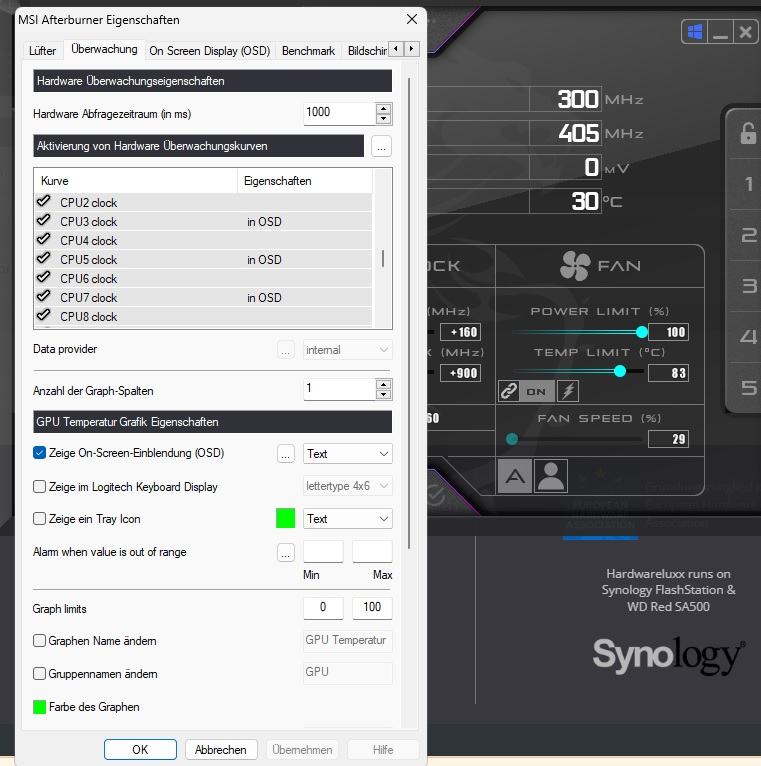Image resolution: width=761 pixels, height=766 pixels.
Task: Open the Tray Icon Text dropdown
Action: [347, 519]
